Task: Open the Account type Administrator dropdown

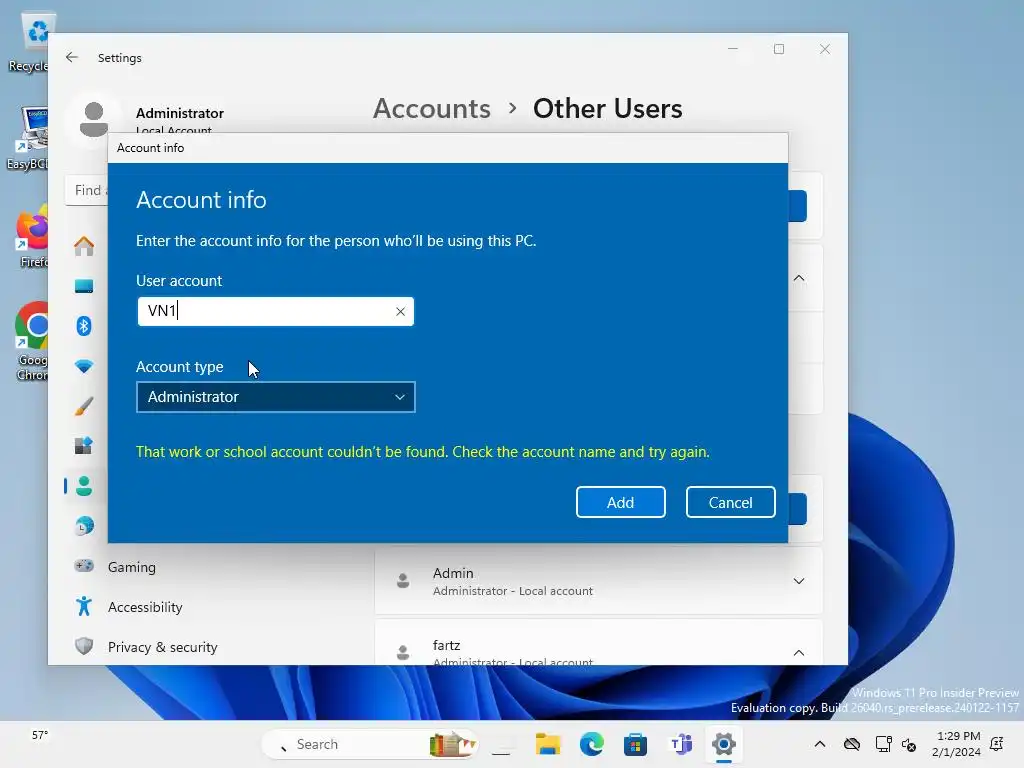Action: (x=276, y=397)
